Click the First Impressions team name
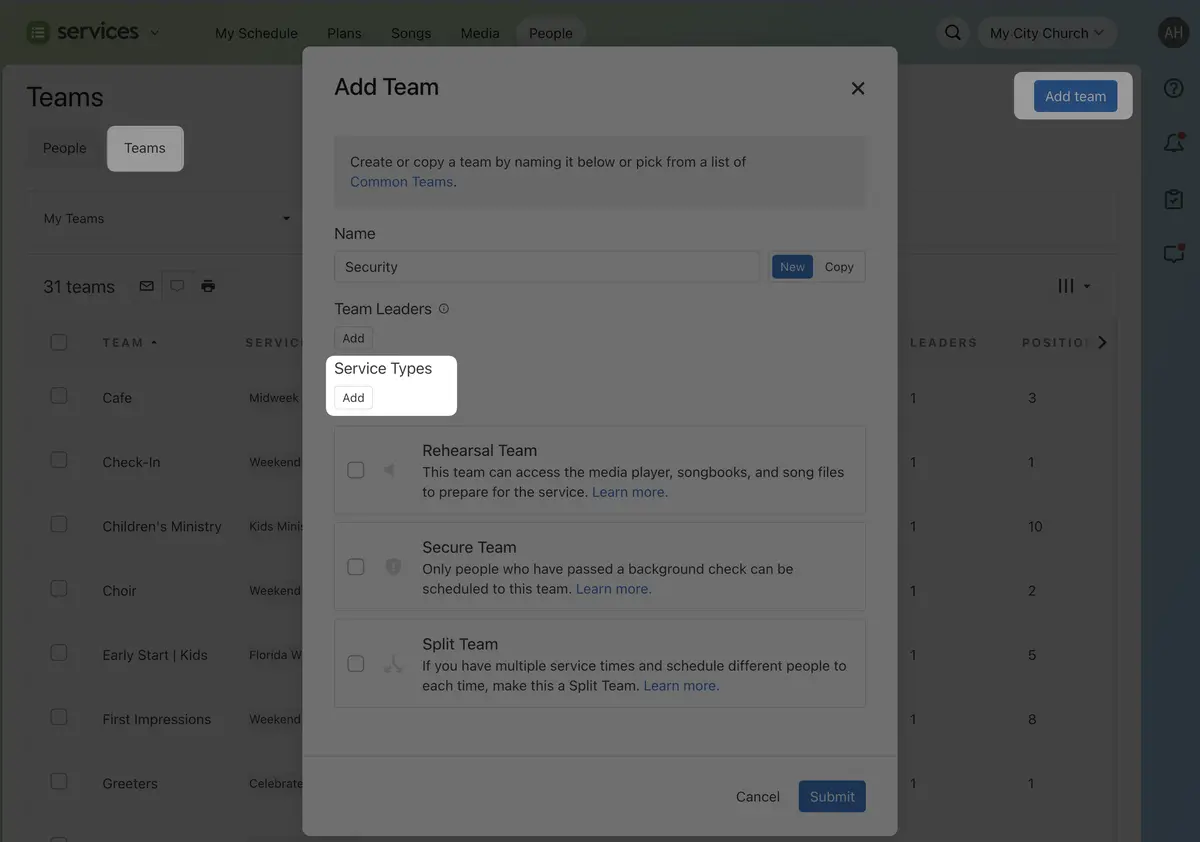Viewport: 1200px width, 842px height. tap(157, 719)
